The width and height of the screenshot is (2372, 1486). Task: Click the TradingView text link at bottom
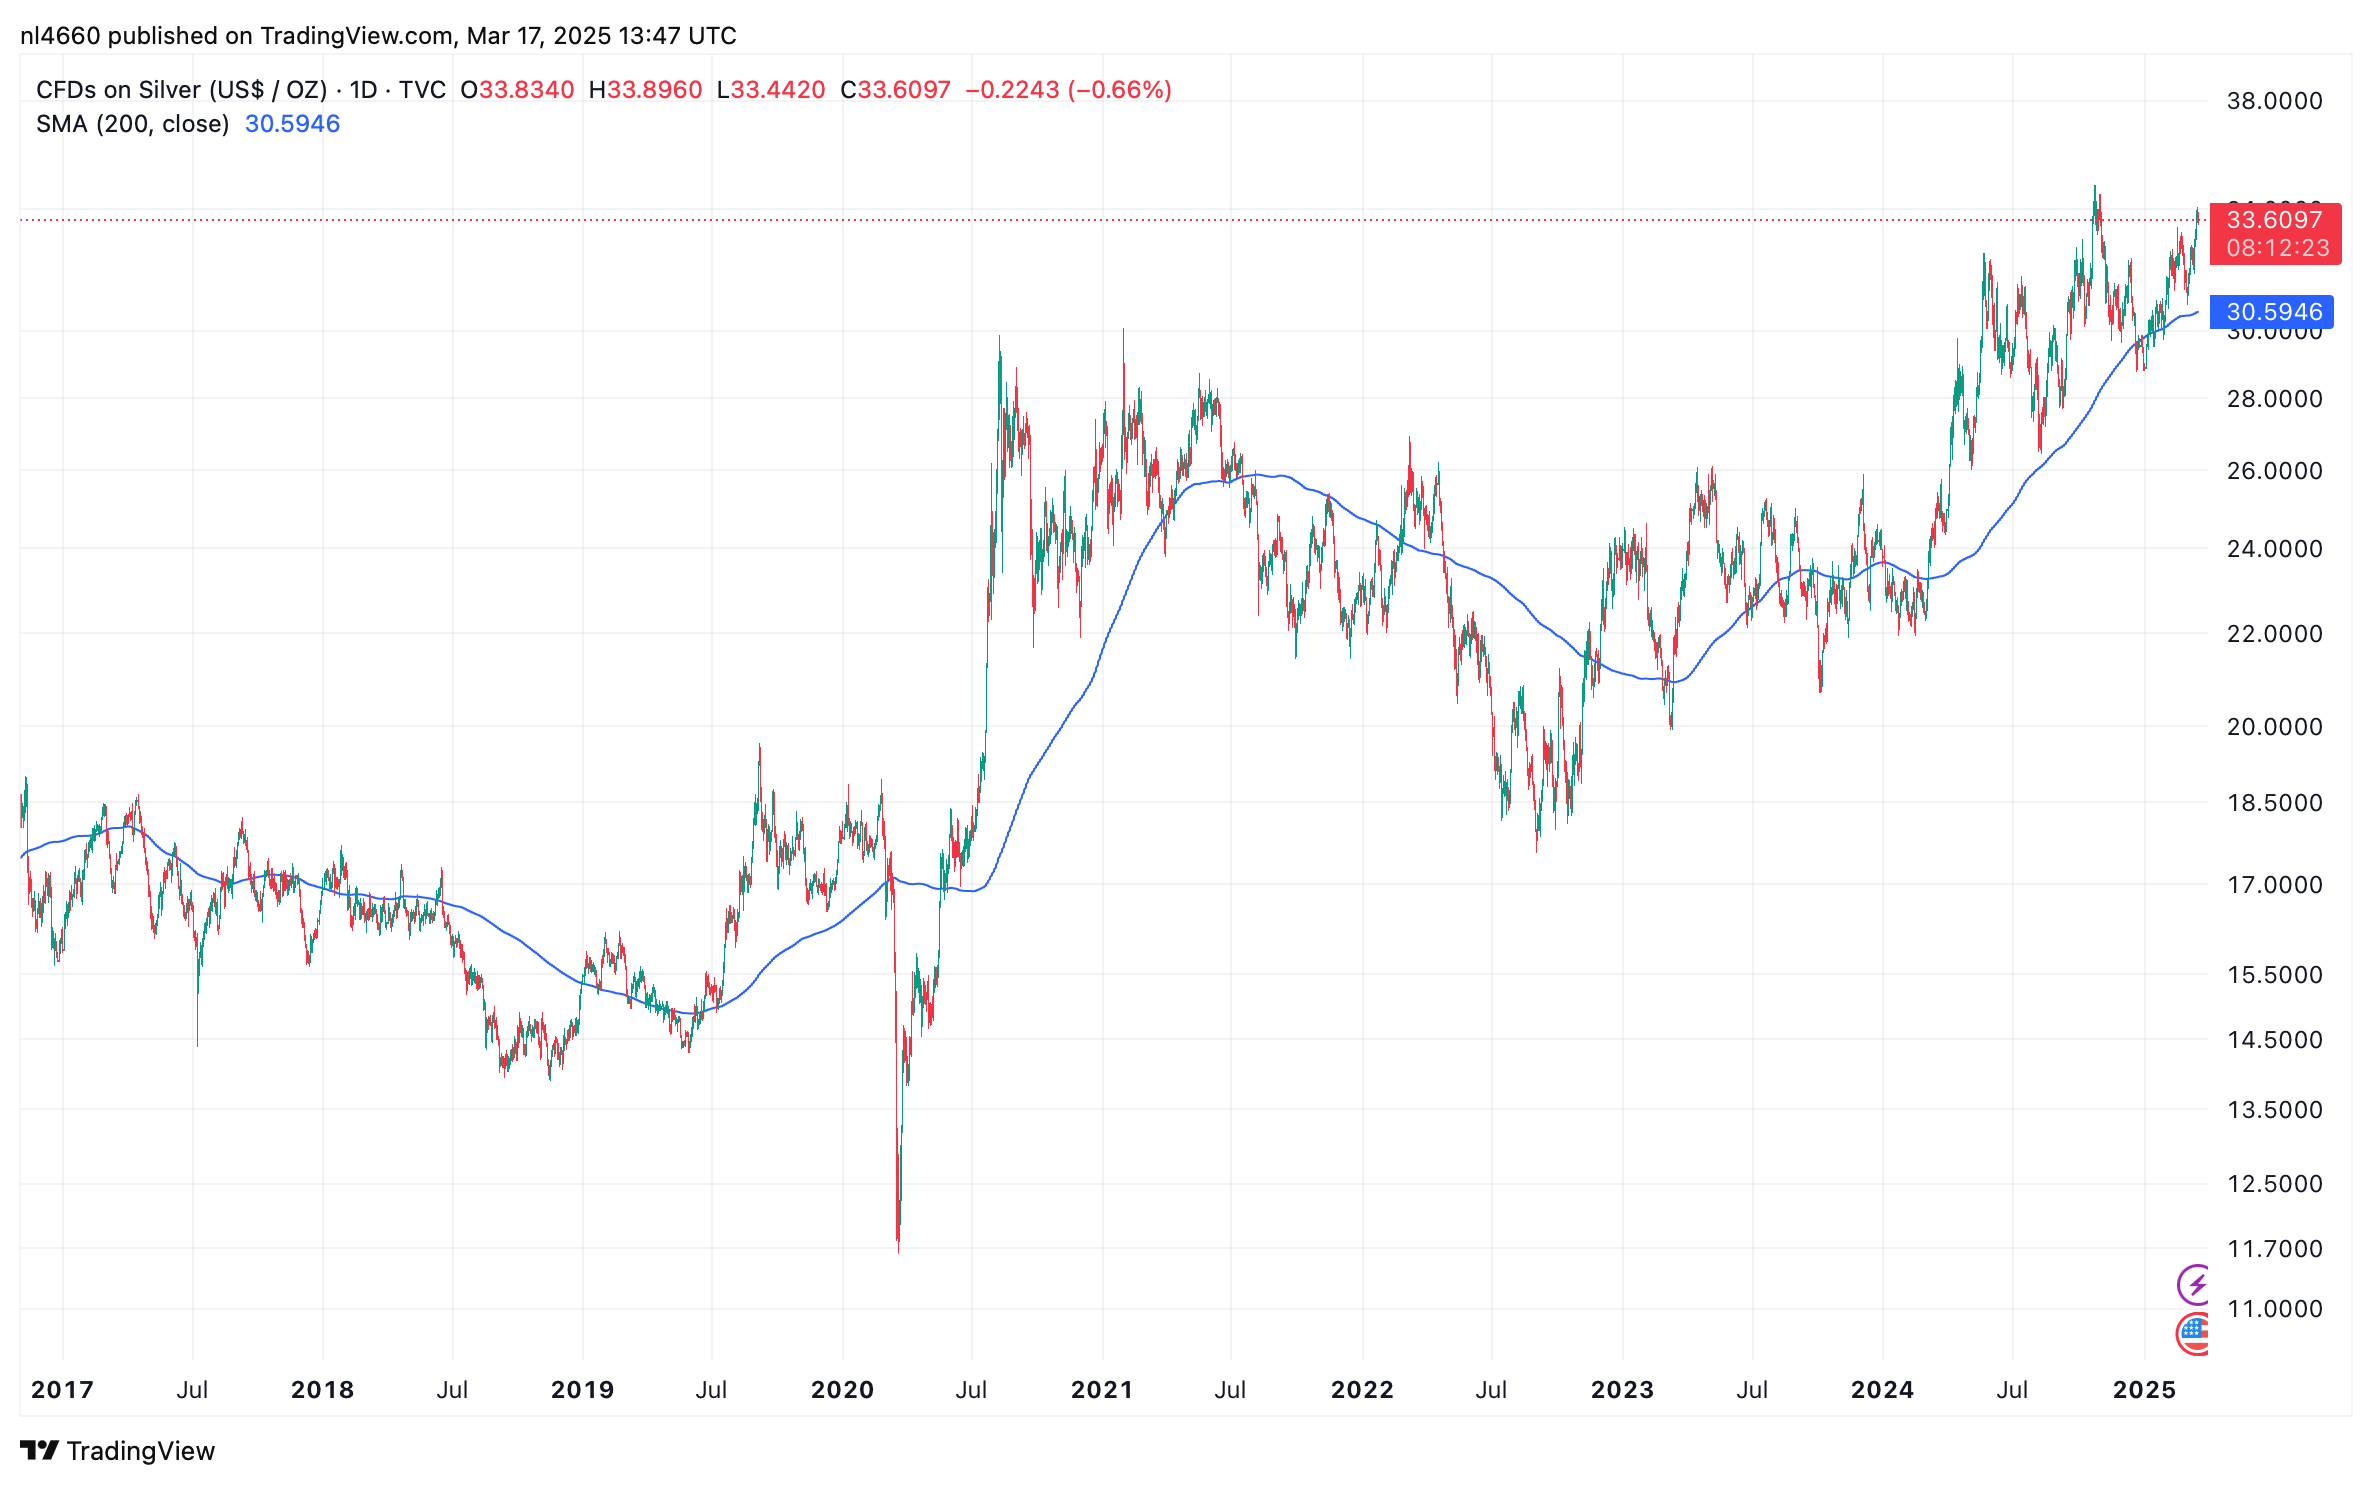pyautogui.click(x=140, y=1451)
